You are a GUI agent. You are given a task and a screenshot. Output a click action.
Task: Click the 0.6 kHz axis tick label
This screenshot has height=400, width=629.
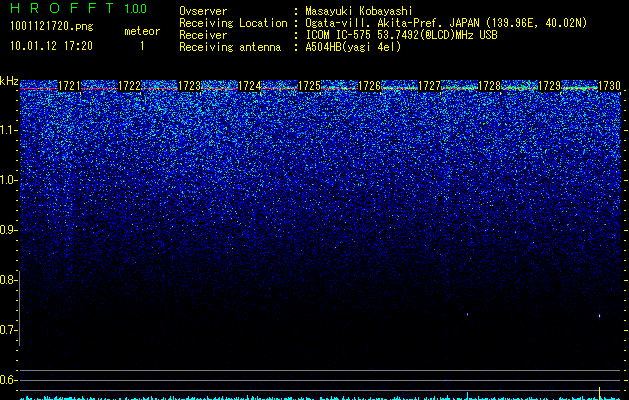click(x=8, y=380)
